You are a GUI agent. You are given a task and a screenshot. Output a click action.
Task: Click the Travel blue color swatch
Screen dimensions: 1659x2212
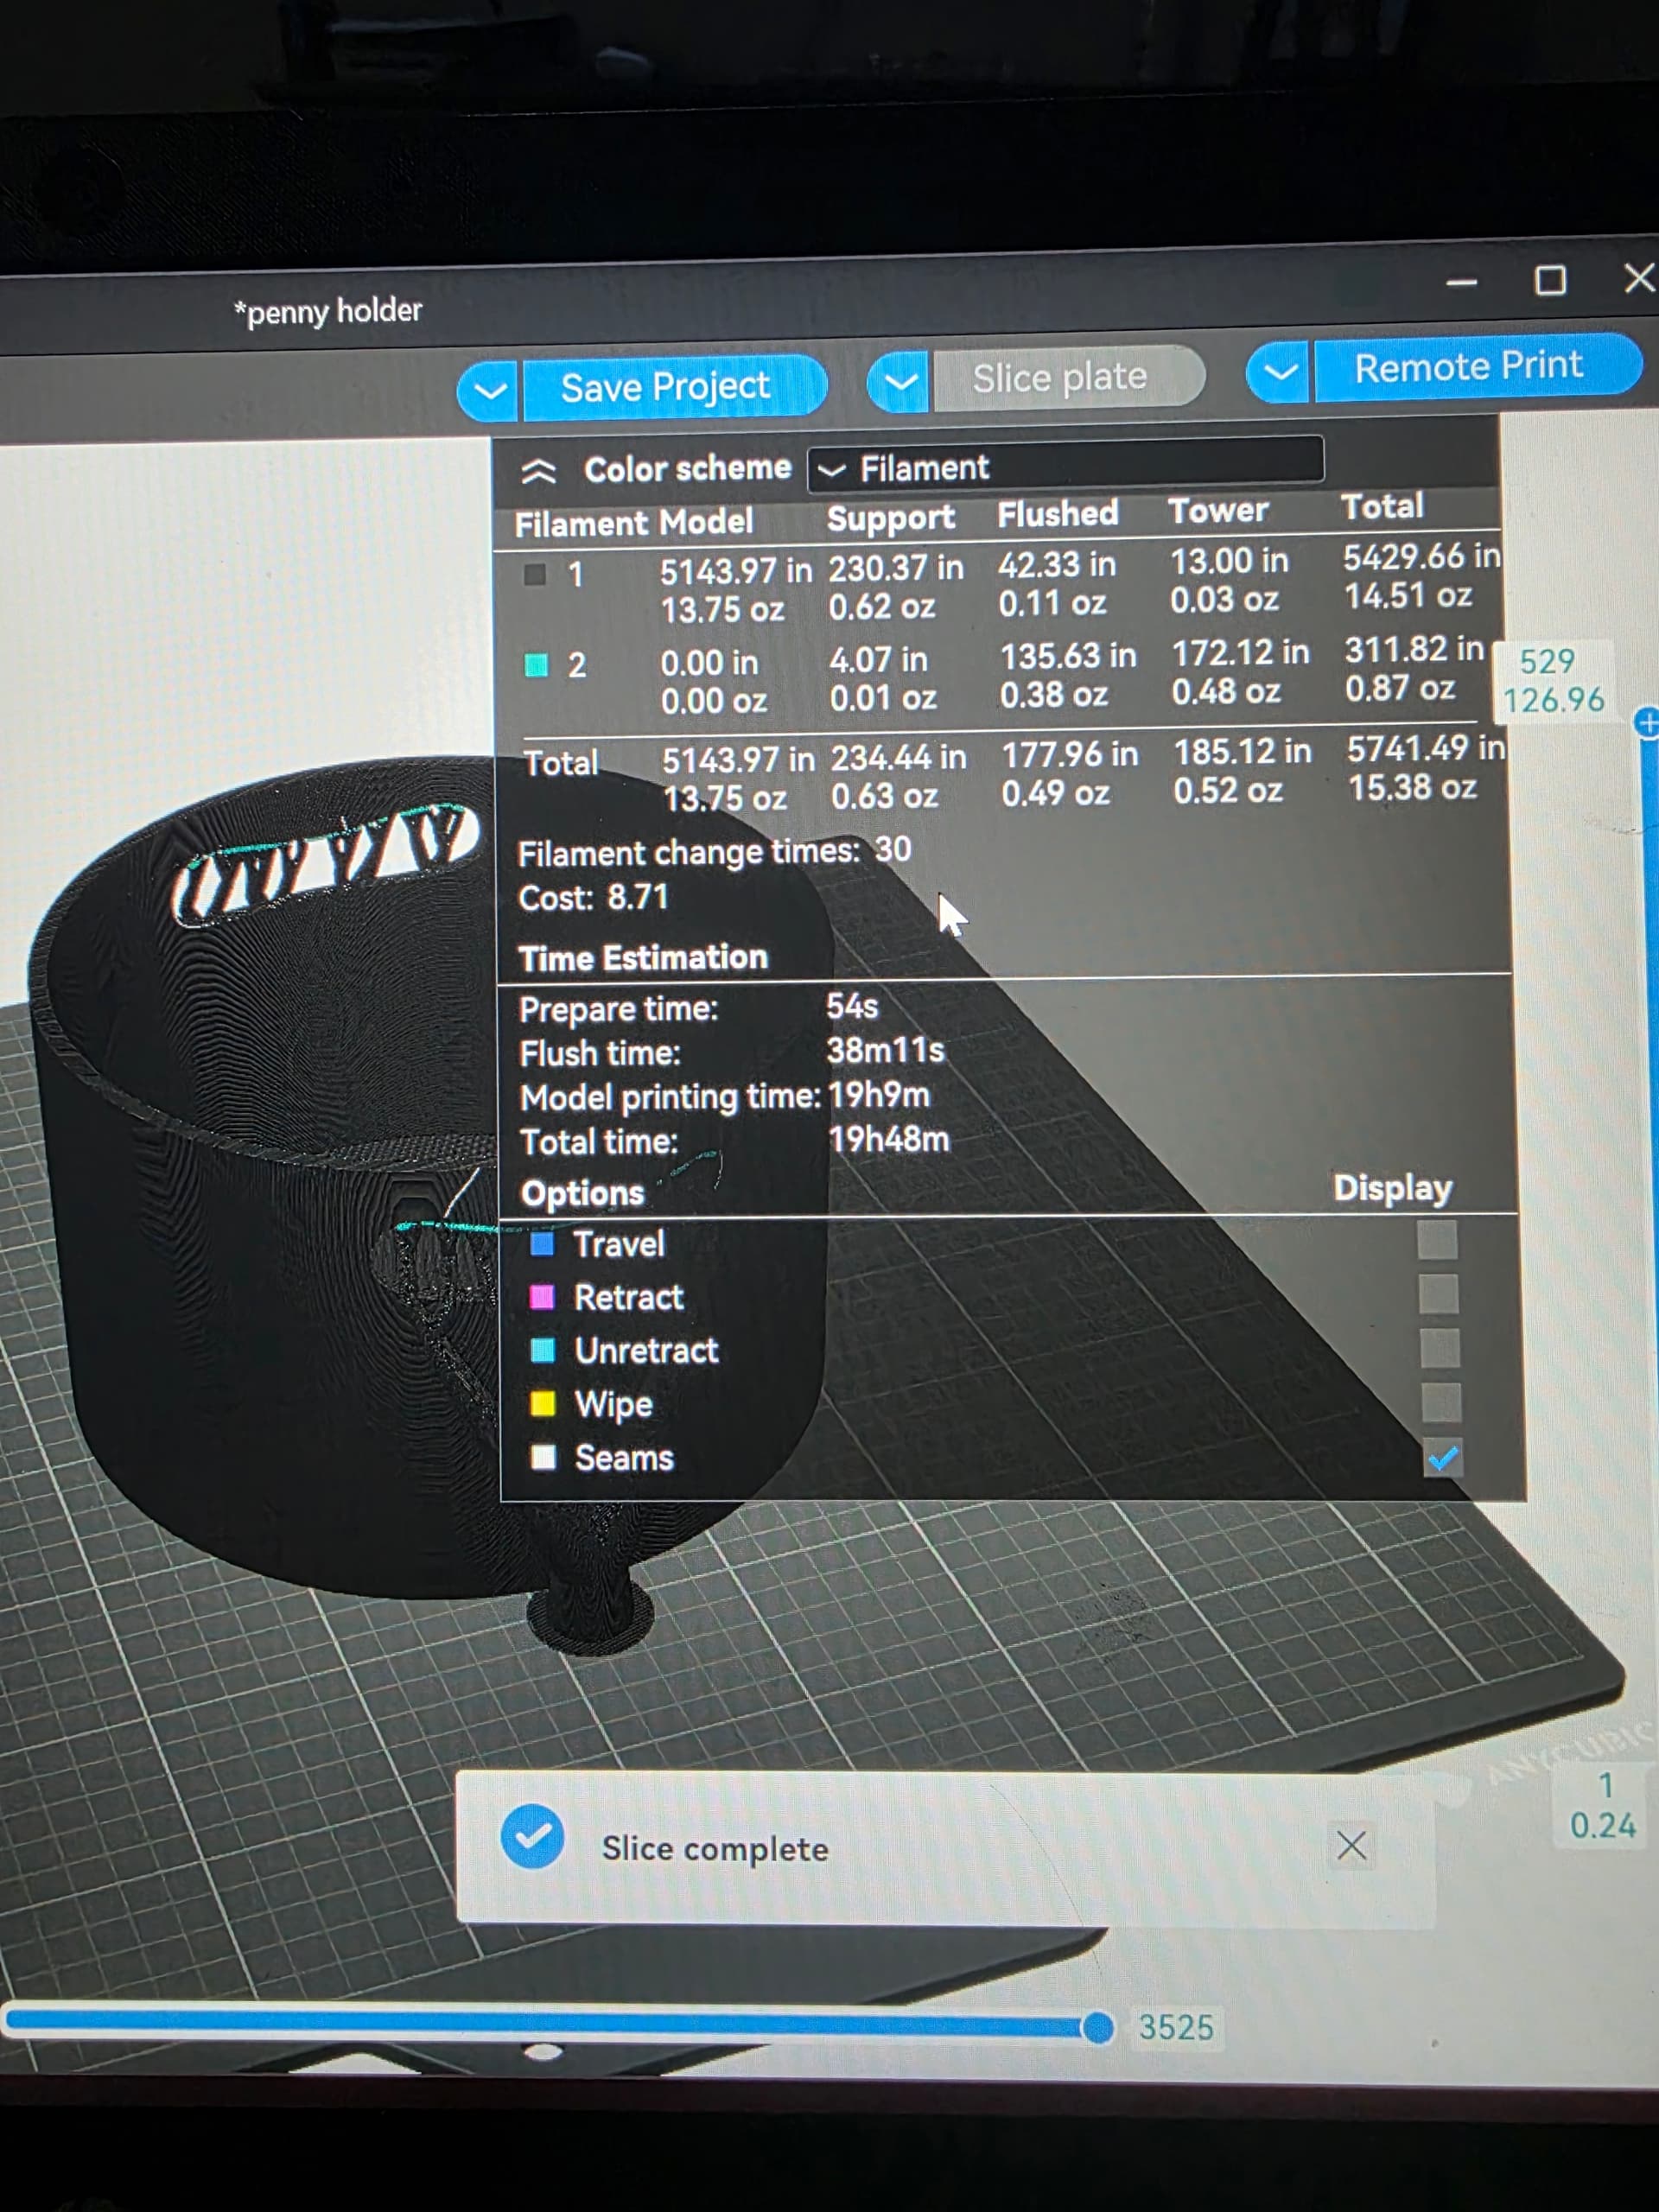pyautogui.click(x=542, y=1244)
